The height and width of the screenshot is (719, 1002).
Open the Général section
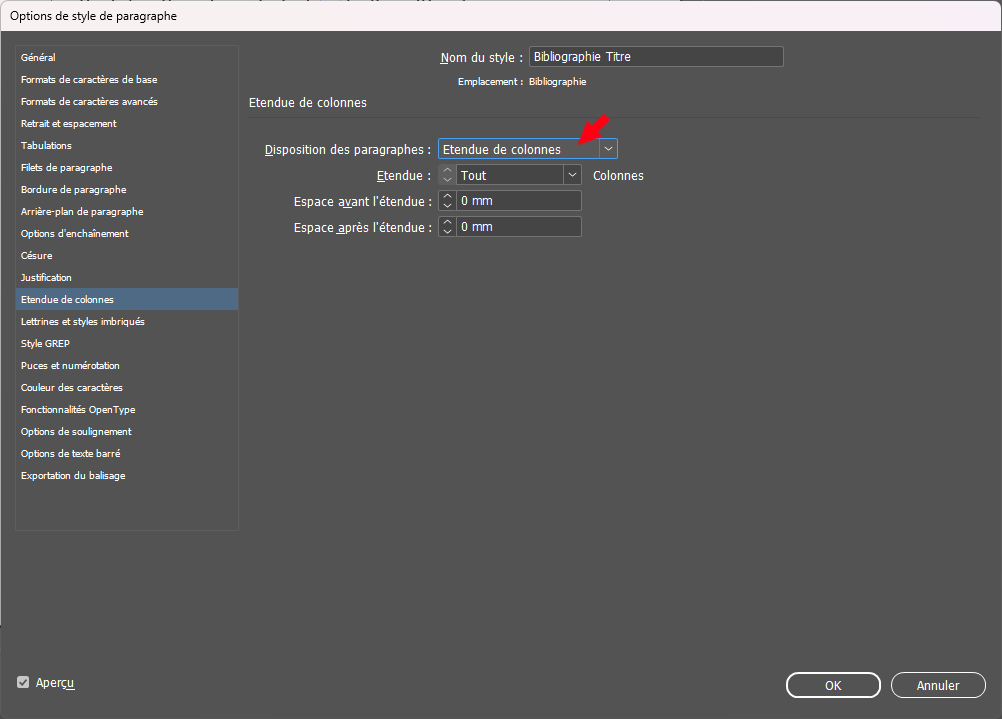pos(38,58)
